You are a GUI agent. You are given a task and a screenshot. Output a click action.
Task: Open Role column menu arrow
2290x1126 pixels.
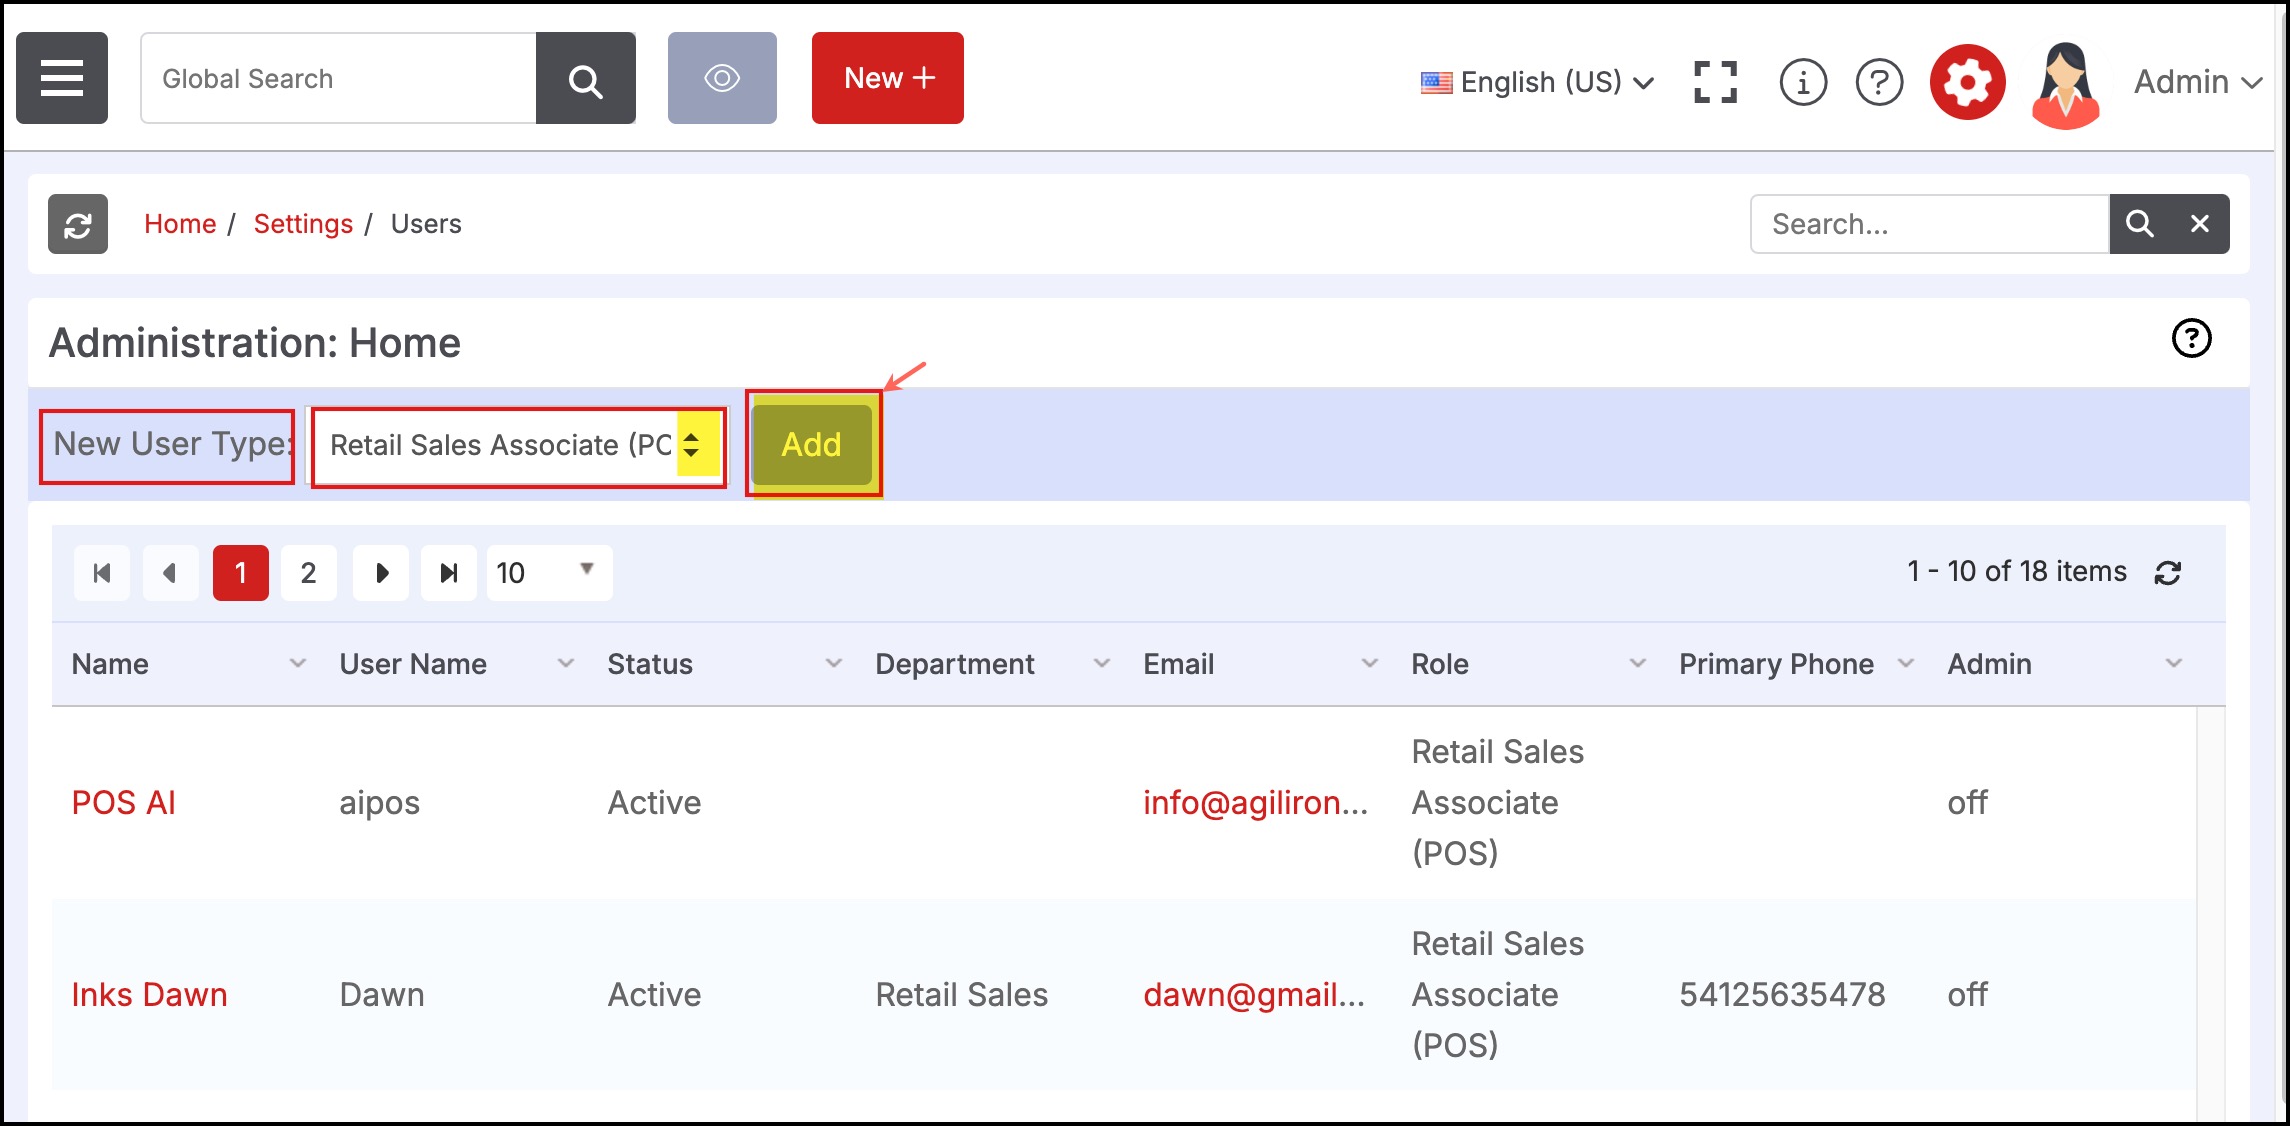click(x=1637, y=664)
